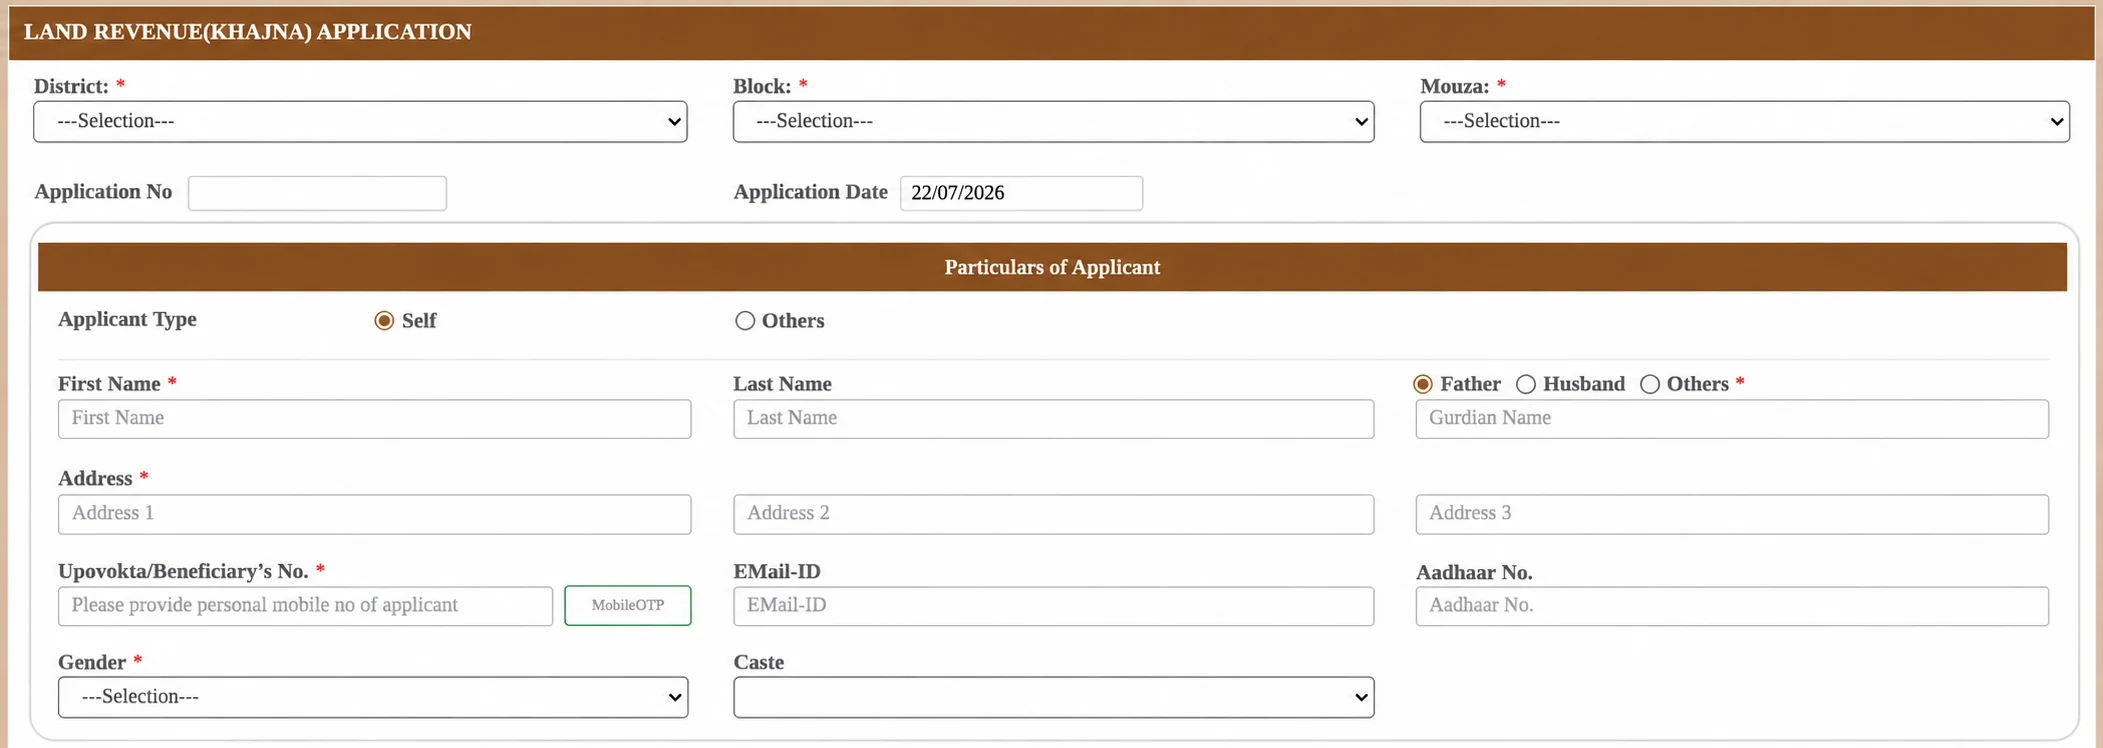
Task: Click the Aadhaar No. input field
Action: (1732, 606)
